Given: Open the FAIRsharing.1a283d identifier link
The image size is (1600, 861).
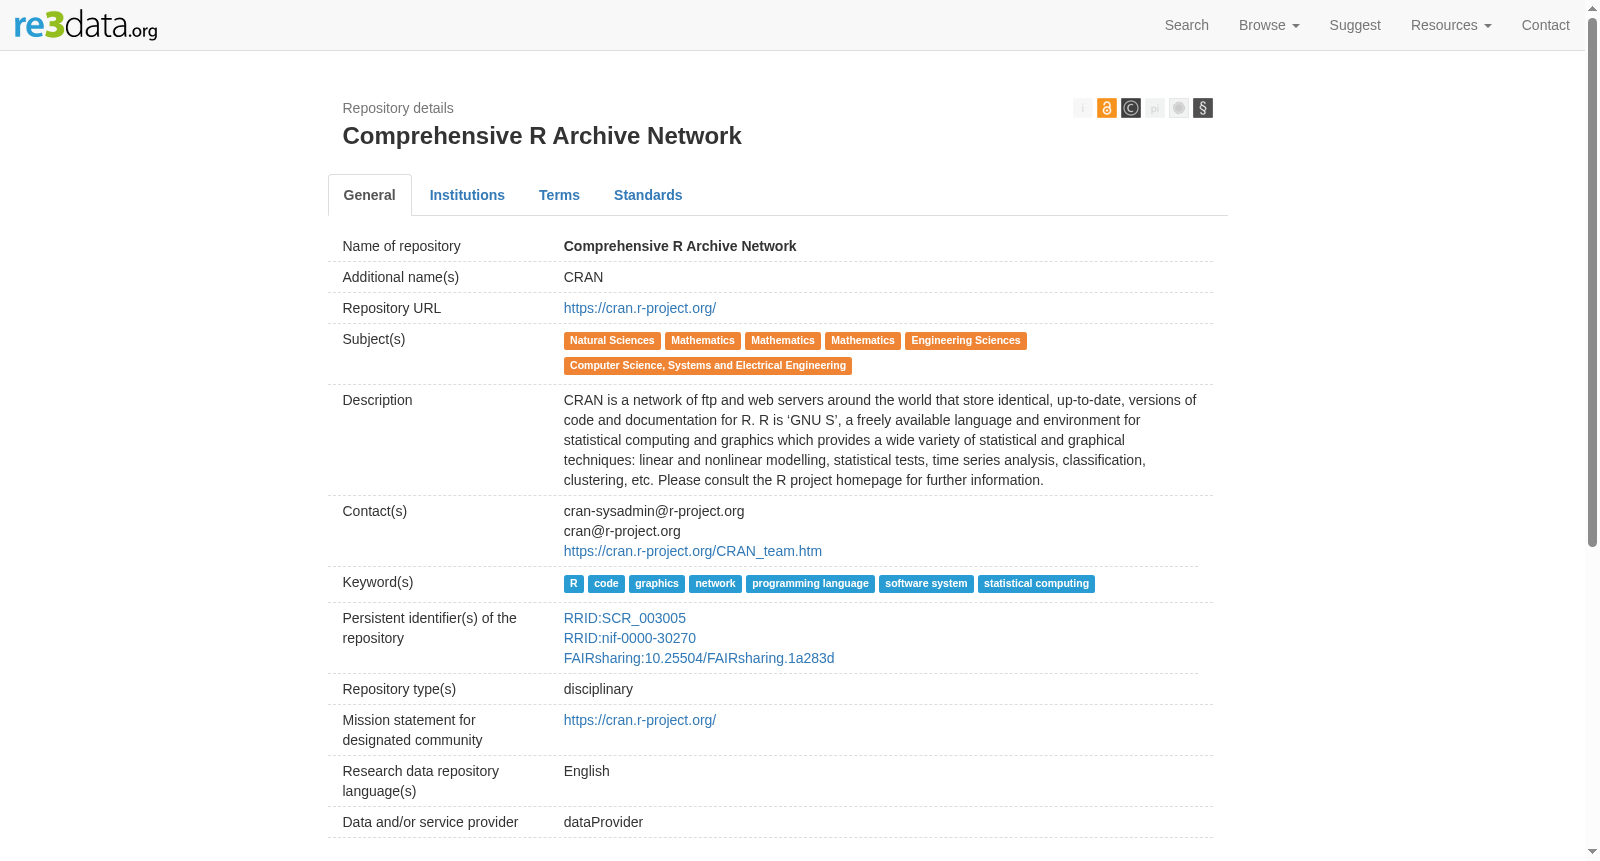Looking at the screenshot, I should click(699, 658).
